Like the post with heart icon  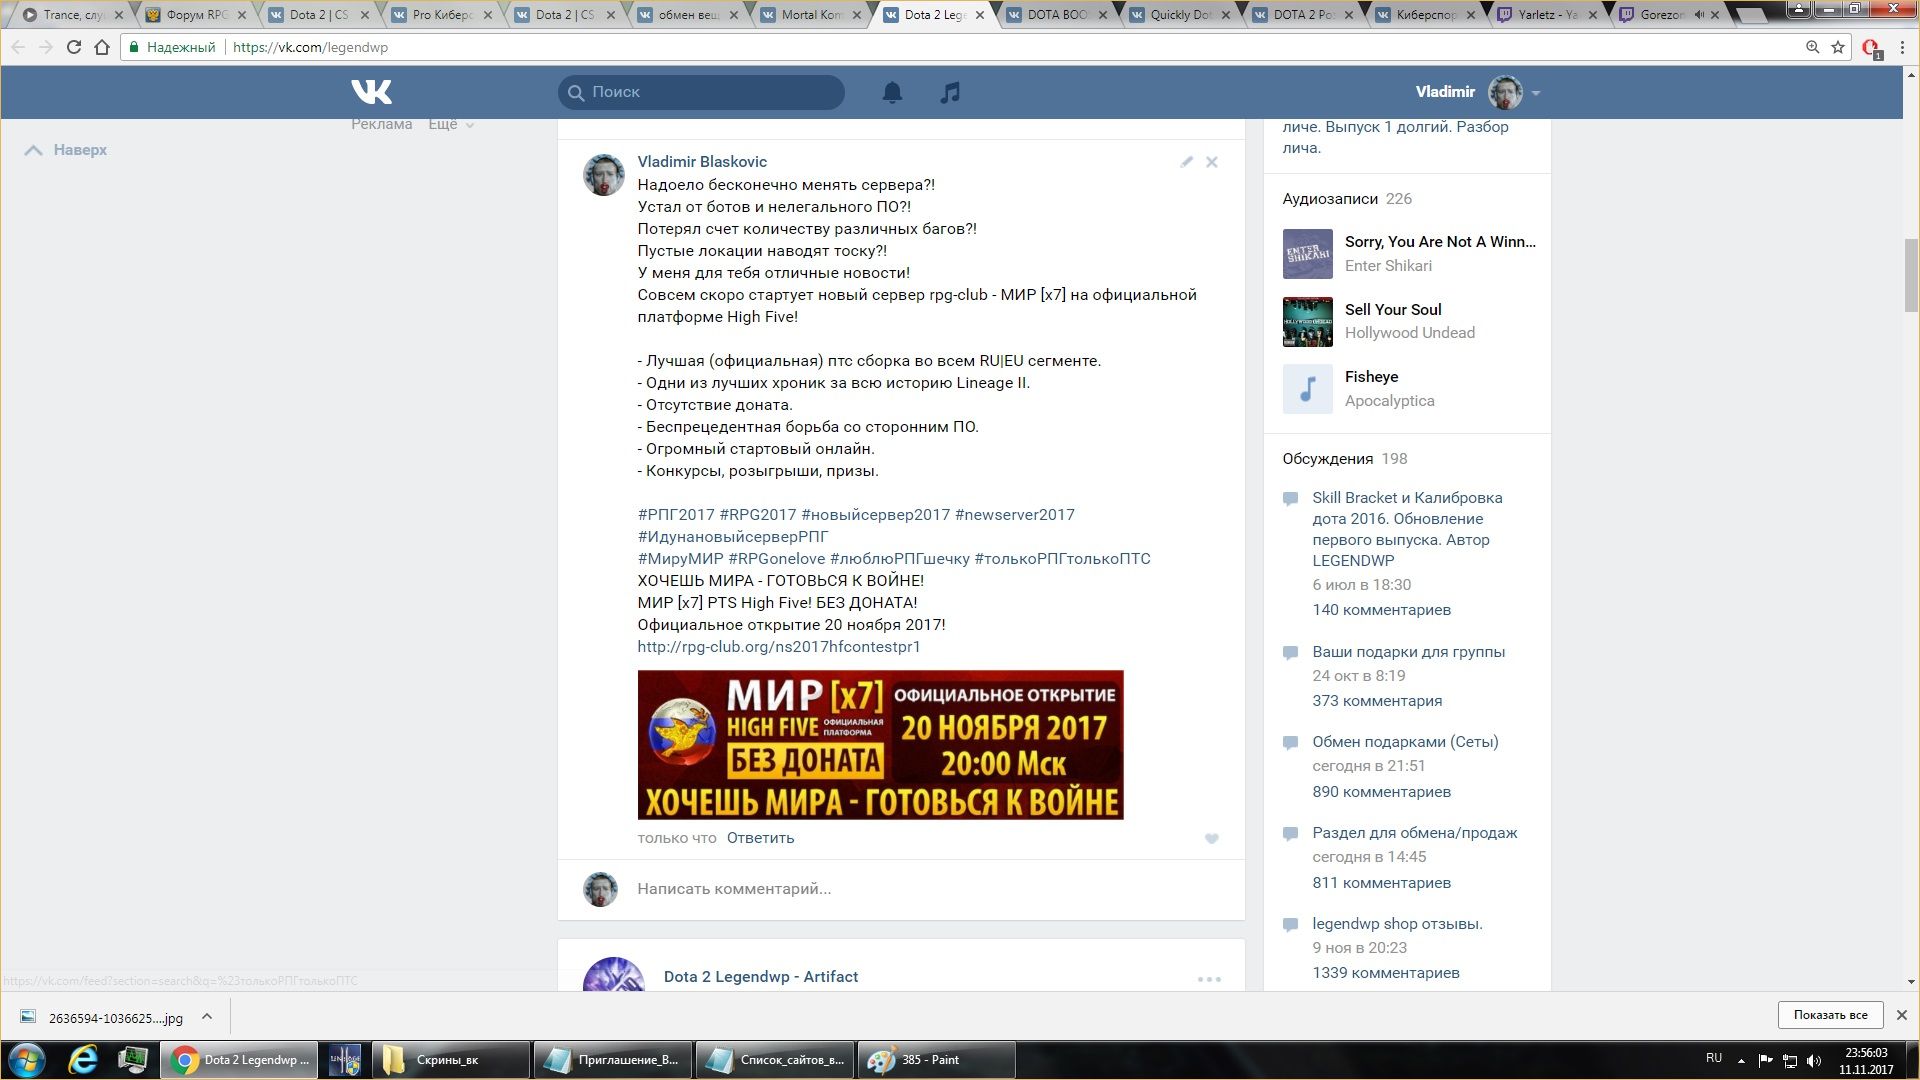(1211, 839)
